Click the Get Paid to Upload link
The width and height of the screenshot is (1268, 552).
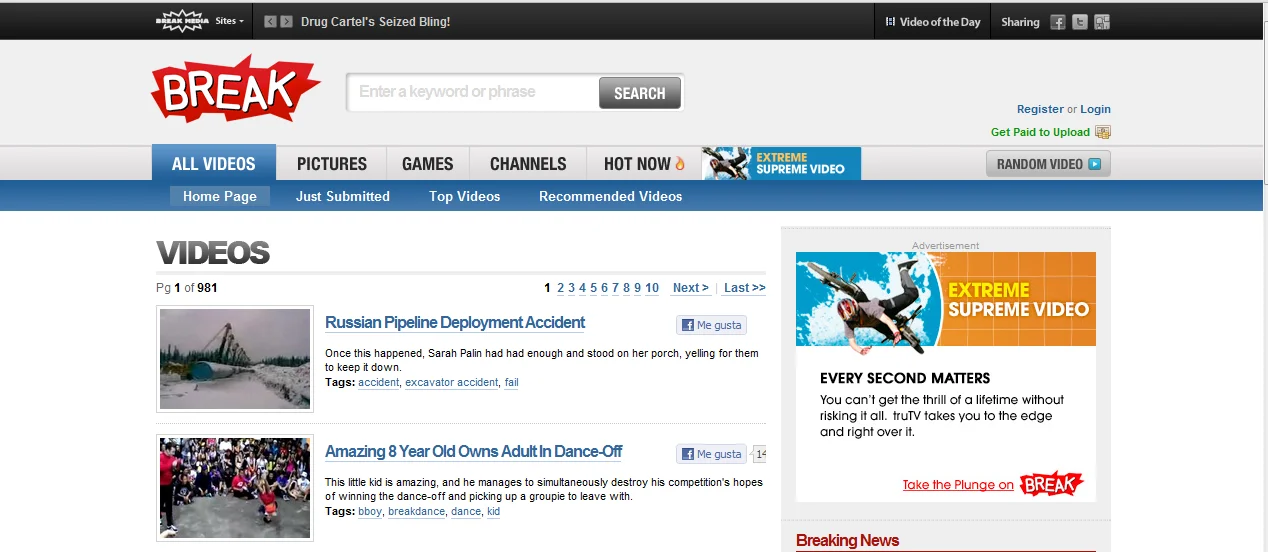click(x=1040, y=132)
